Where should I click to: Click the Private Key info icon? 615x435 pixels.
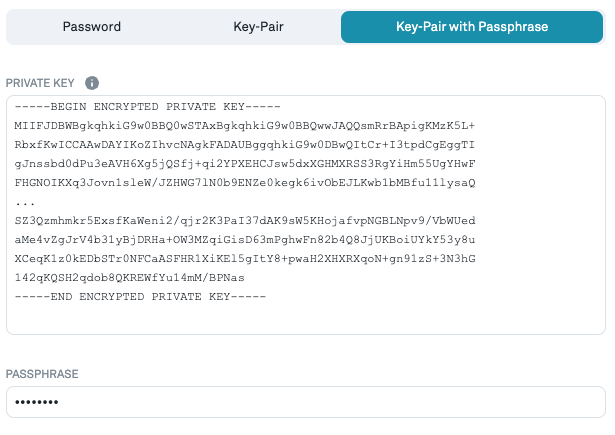[x=92, y=83]
